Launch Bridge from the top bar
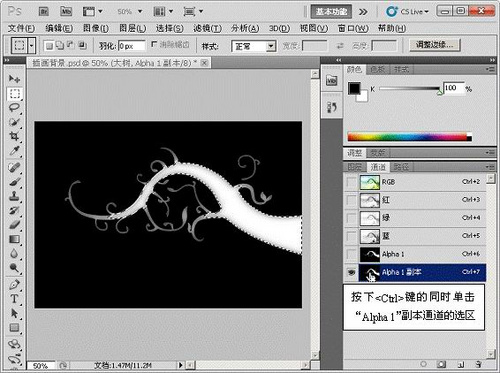This screenshot has width=500, height=373. (x=44, y=12)
